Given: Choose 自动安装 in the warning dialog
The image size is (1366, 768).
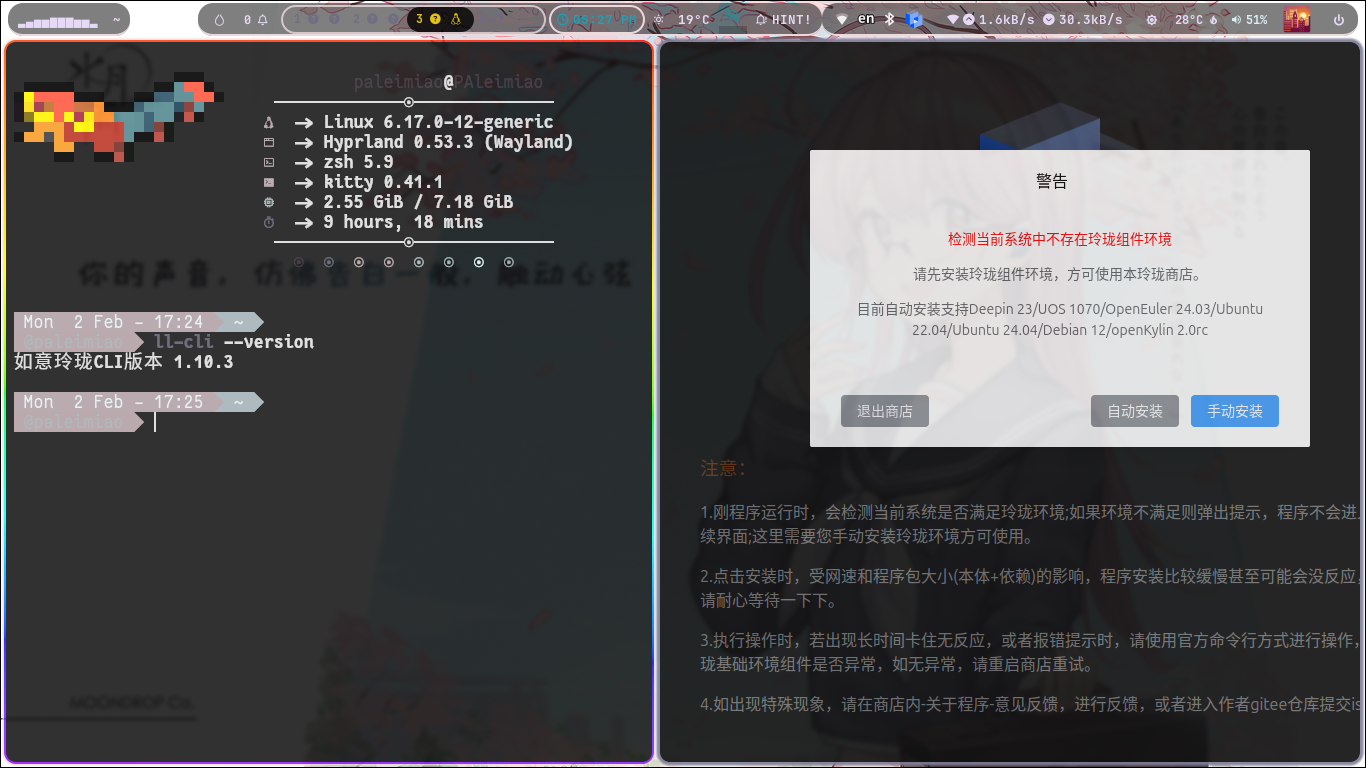Looking at the screenshot, I should coord(1135,411).
